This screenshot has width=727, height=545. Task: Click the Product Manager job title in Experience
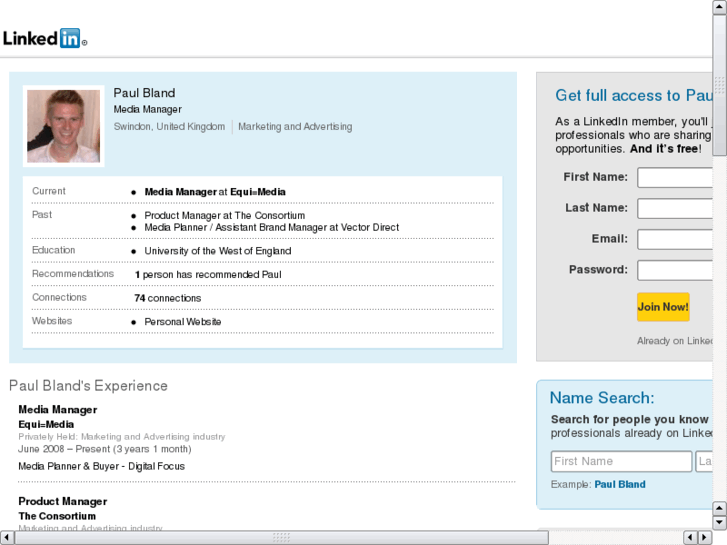(x=63, y=501)
